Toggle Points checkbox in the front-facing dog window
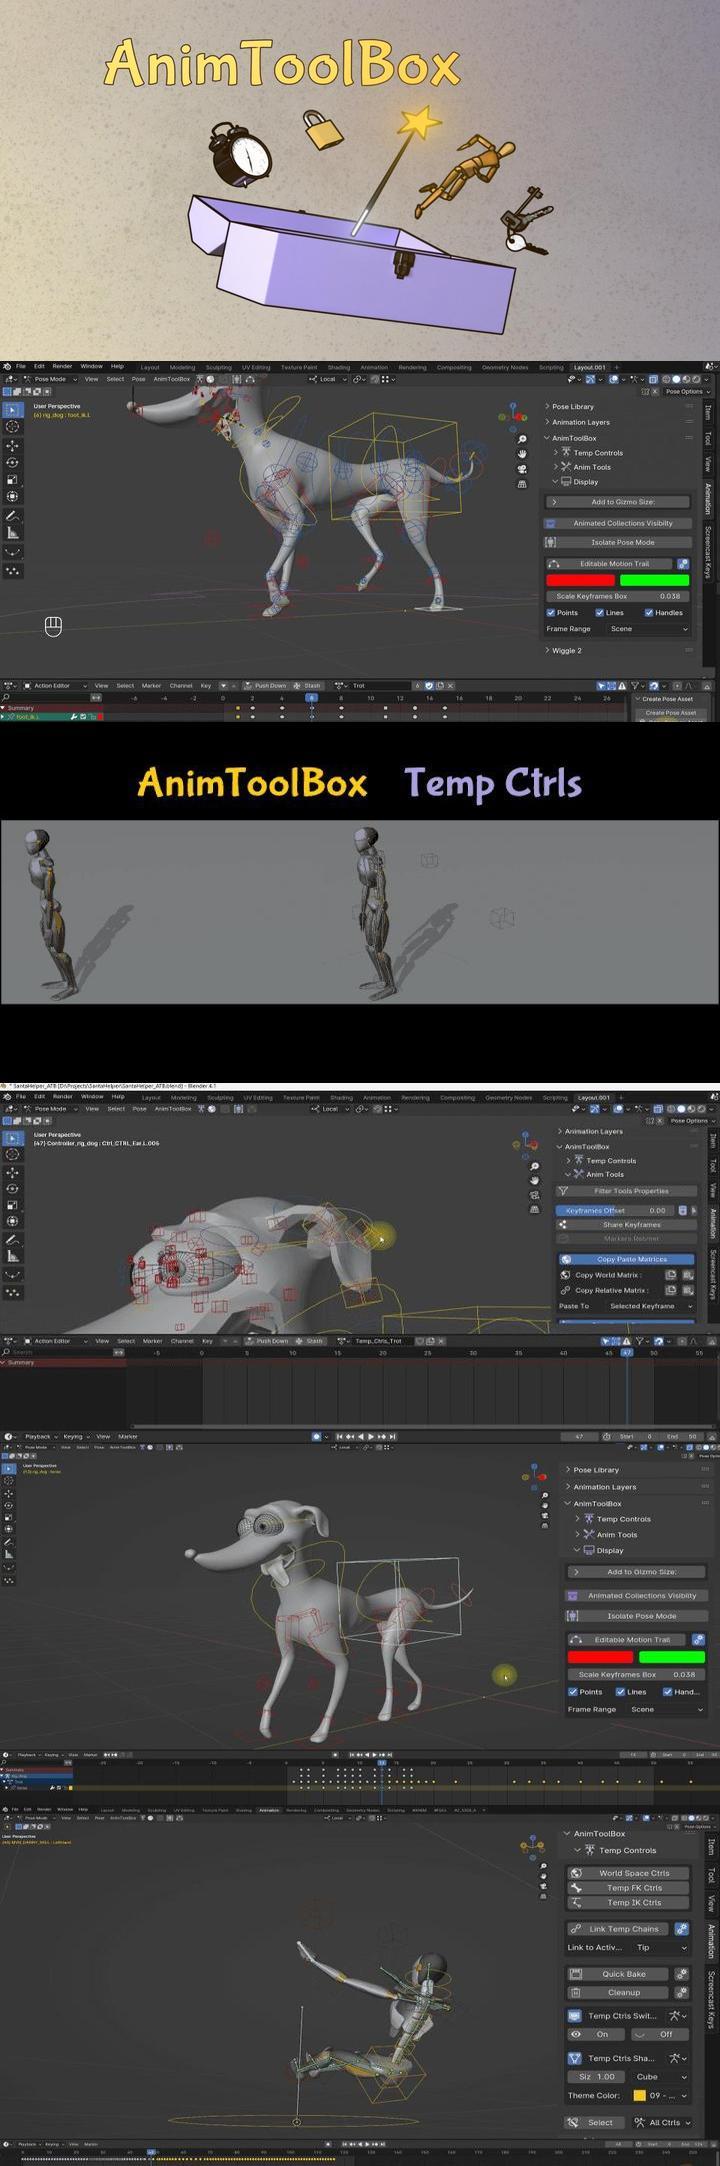 [x=573, y=1692]
